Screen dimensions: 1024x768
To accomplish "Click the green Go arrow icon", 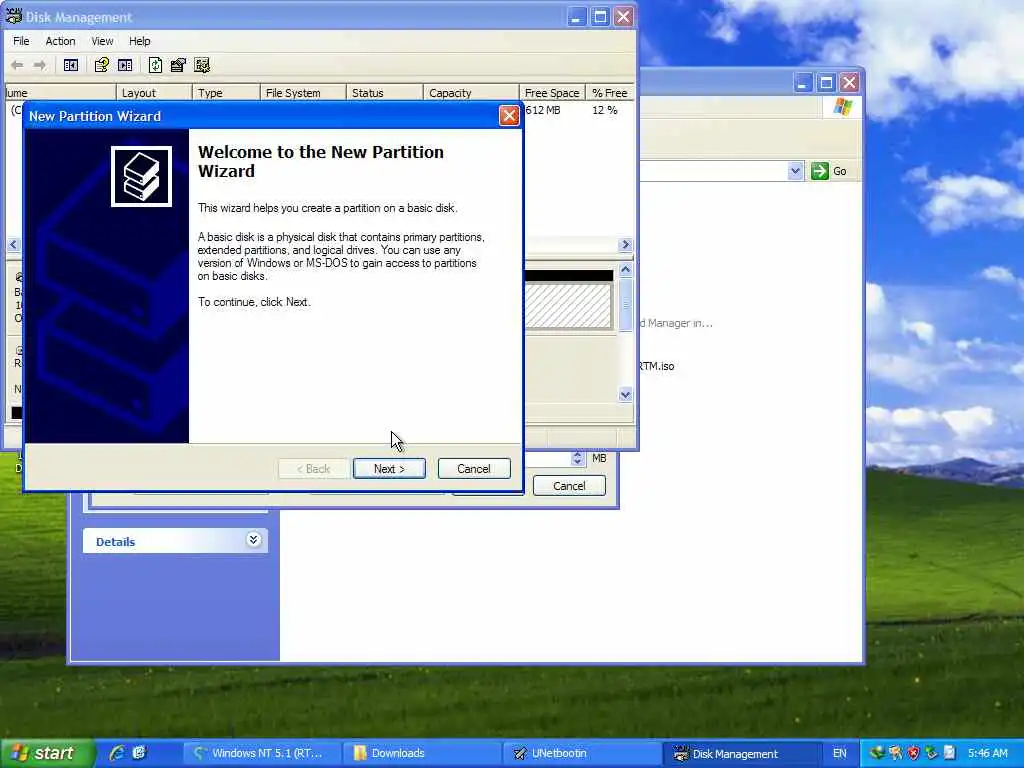I will tap(819, 171).
